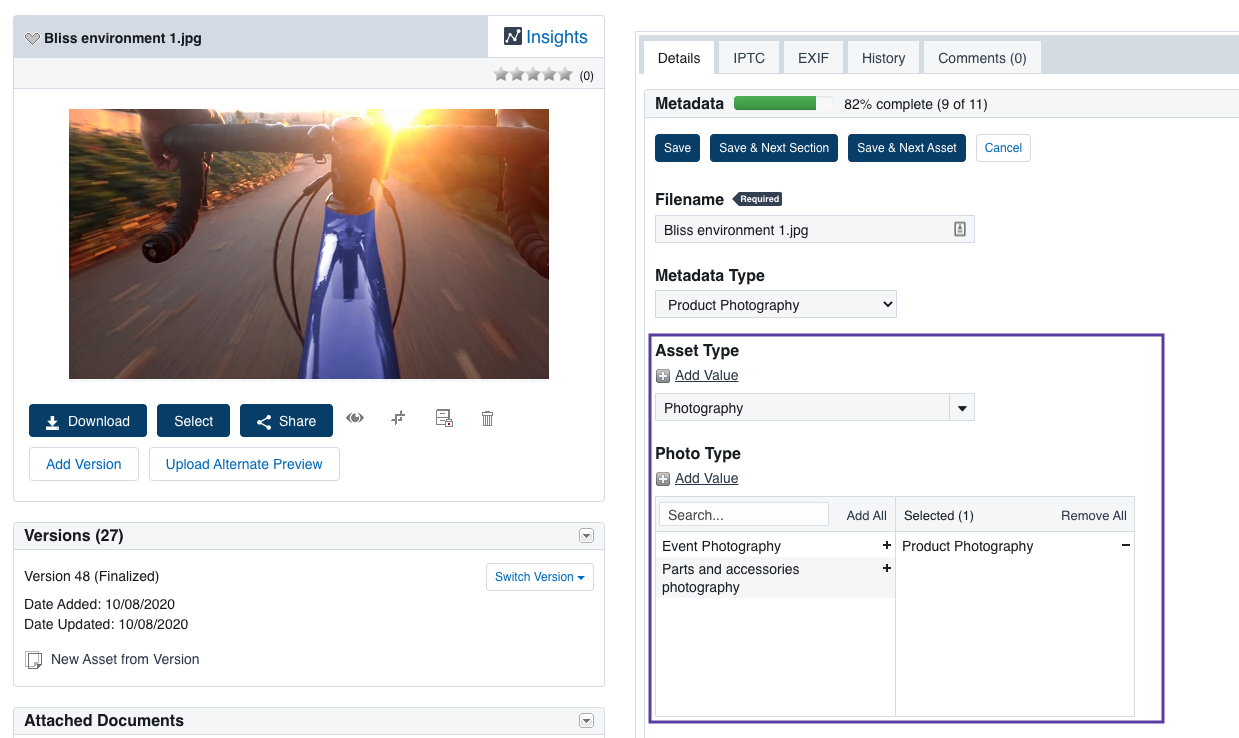Click the New Asset from Version icon
Screen dimensions: 1239x738
point(33,659)
